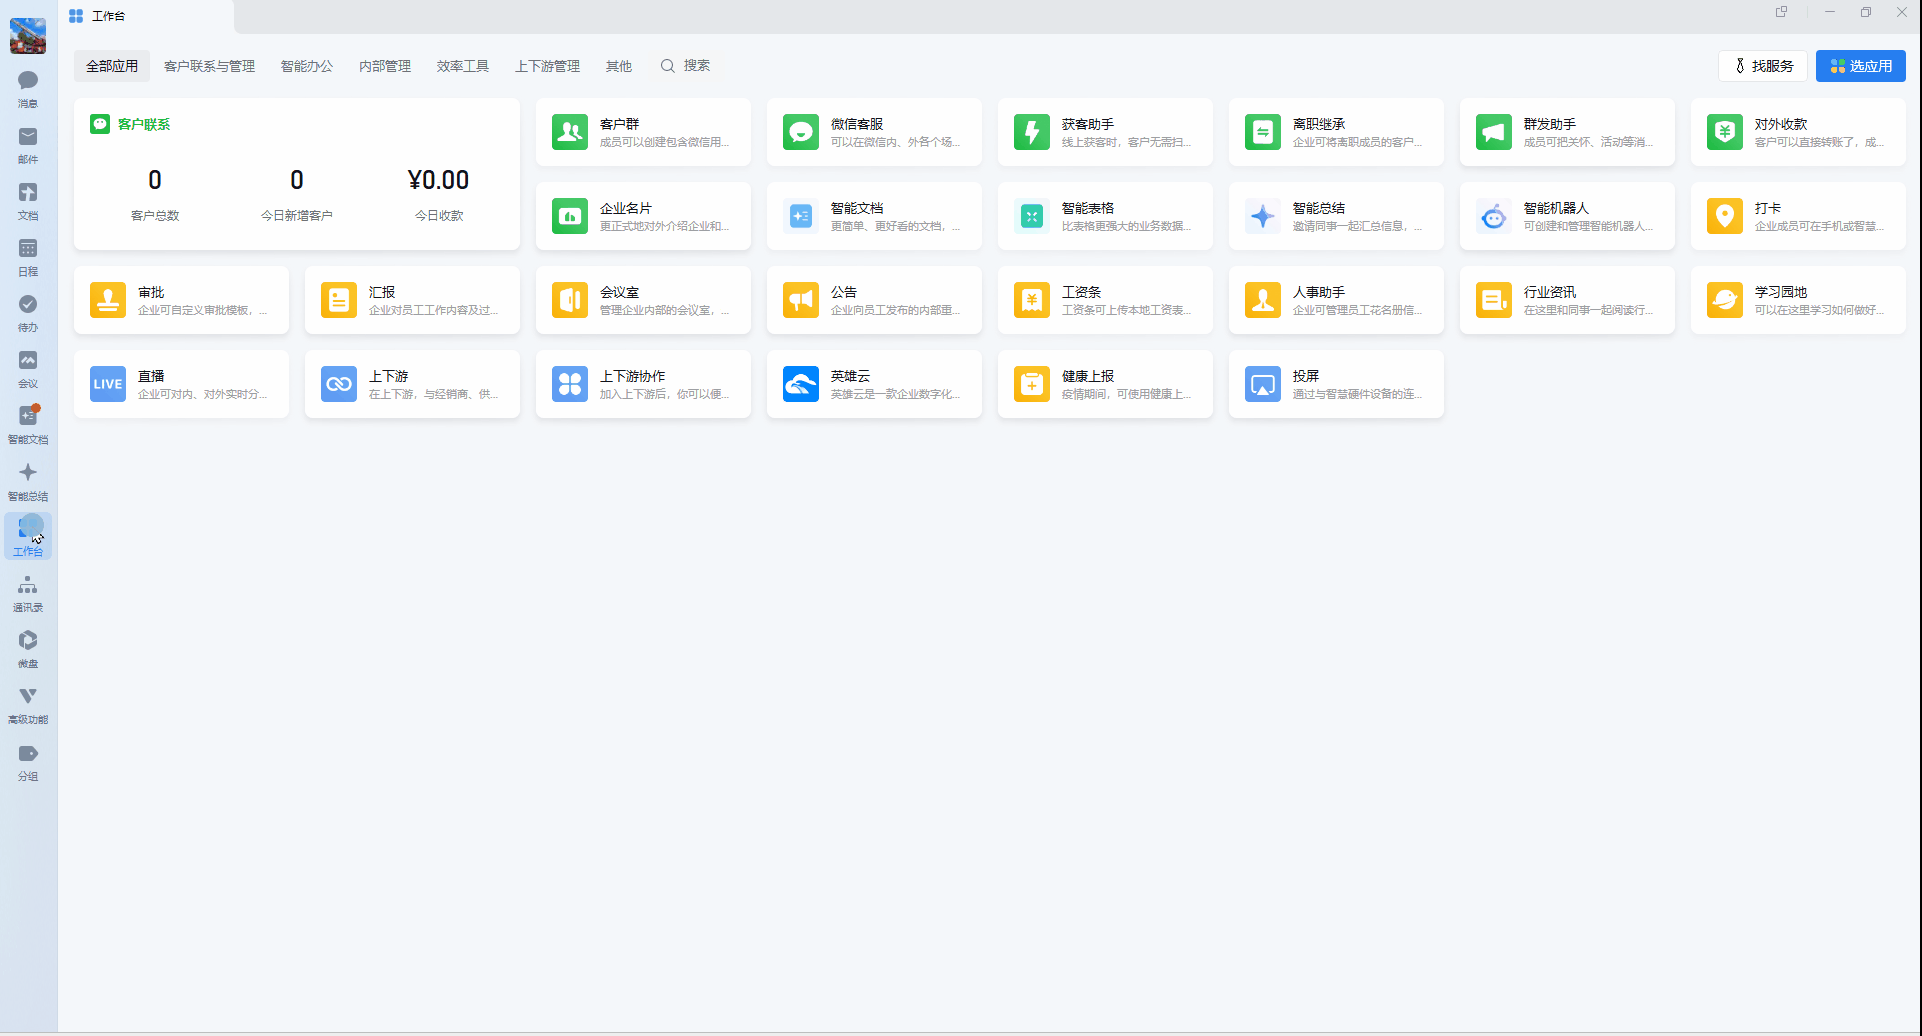Click the 选应用 button
Viewport: 1922px width, 1036px height.
pyautogui.click(x=1861, y=66)
